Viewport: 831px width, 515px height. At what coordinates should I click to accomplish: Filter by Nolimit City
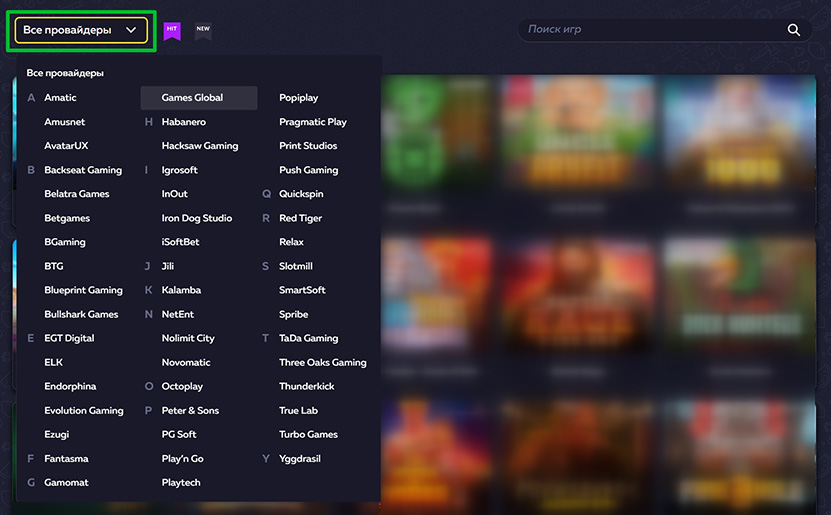coord(188,338)
